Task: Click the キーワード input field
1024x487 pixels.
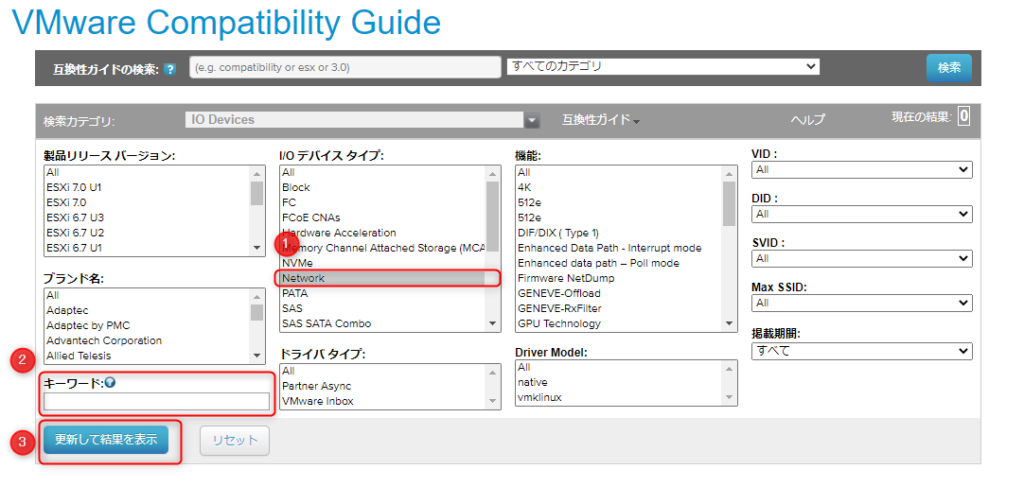Action: tap(157, 401)
